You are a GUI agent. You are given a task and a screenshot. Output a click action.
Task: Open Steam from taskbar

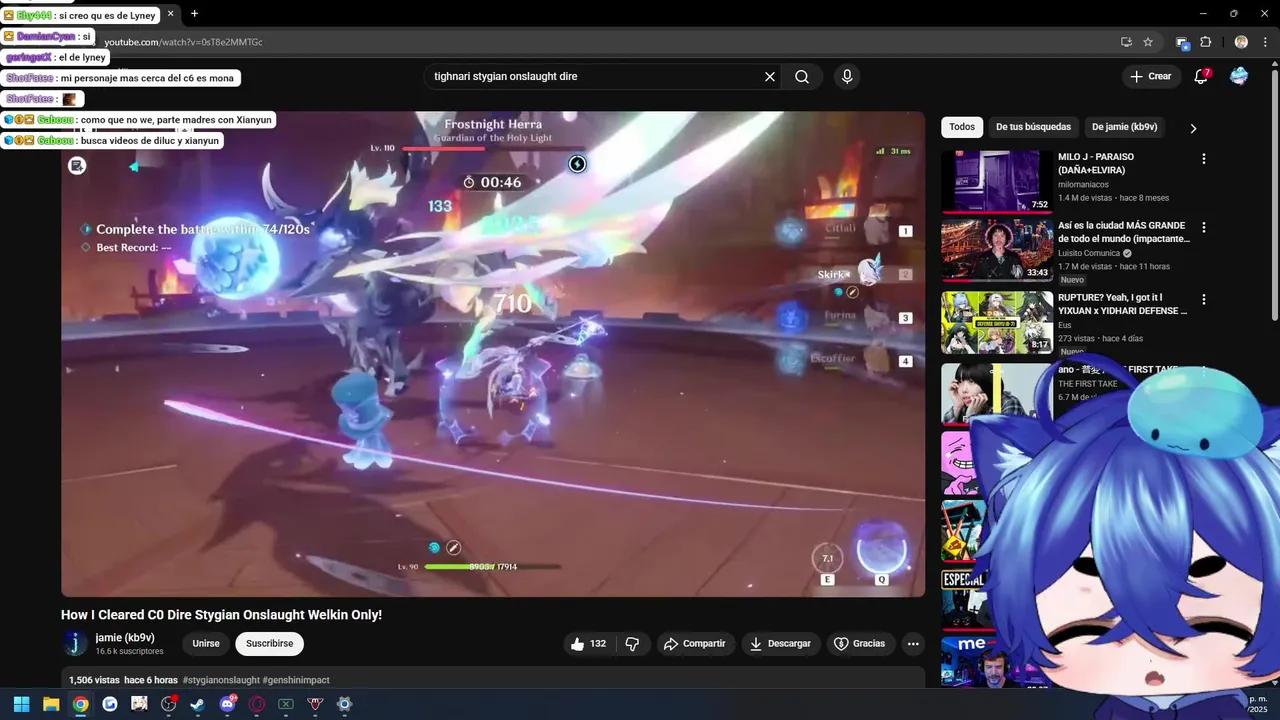(x=198, y=704)
